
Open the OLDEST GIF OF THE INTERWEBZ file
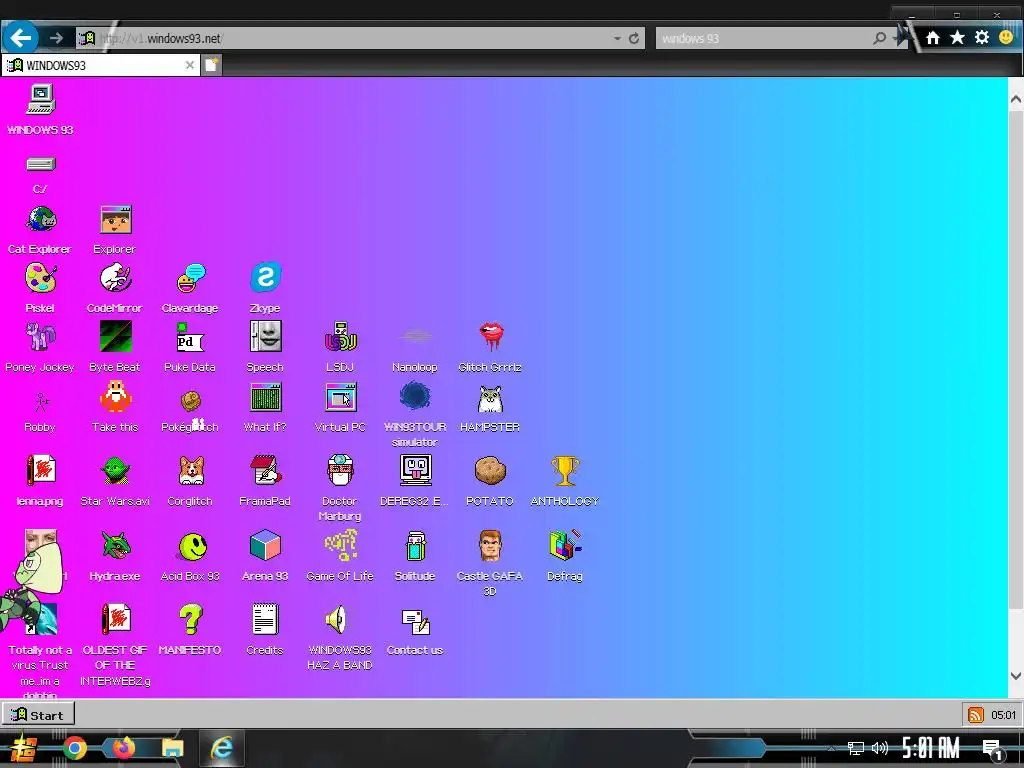coord(116,619)
